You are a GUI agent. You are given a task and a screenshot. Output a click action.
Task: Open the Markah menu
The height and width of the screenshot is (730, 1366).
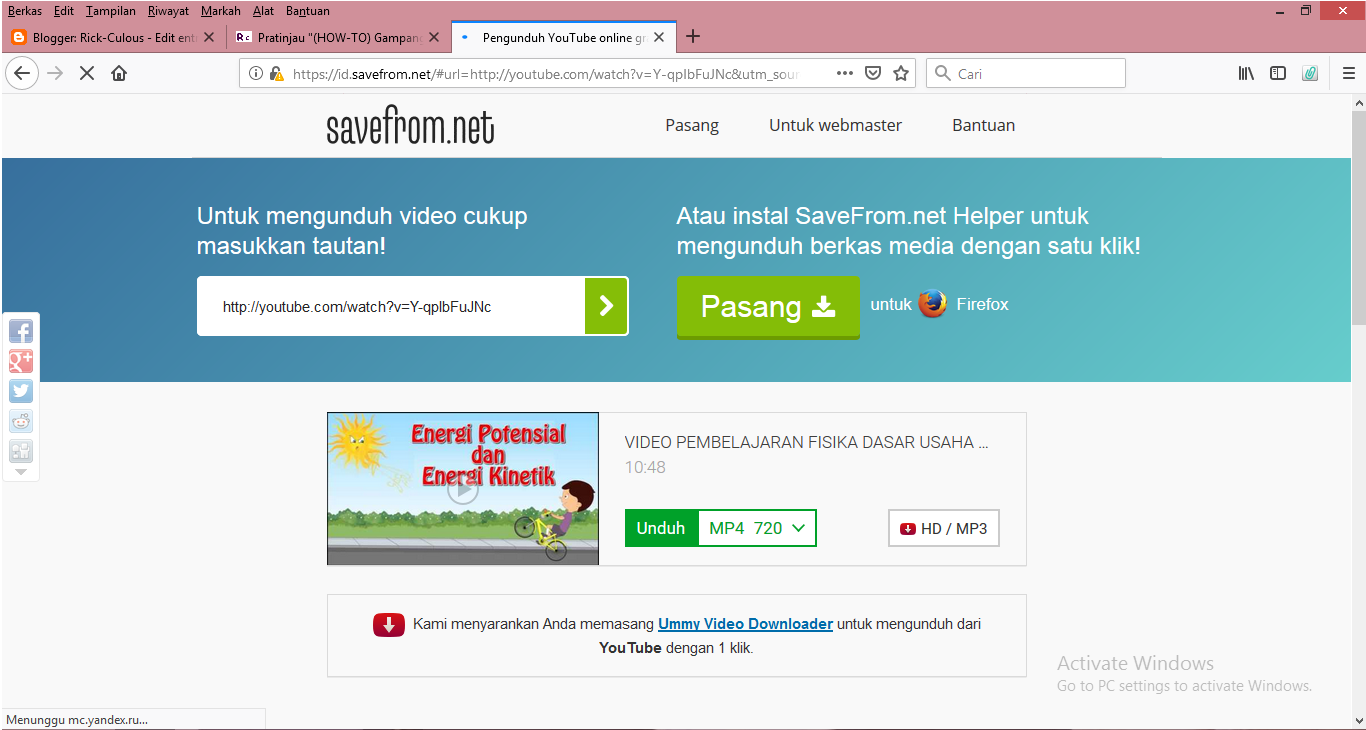coord(220,11)
